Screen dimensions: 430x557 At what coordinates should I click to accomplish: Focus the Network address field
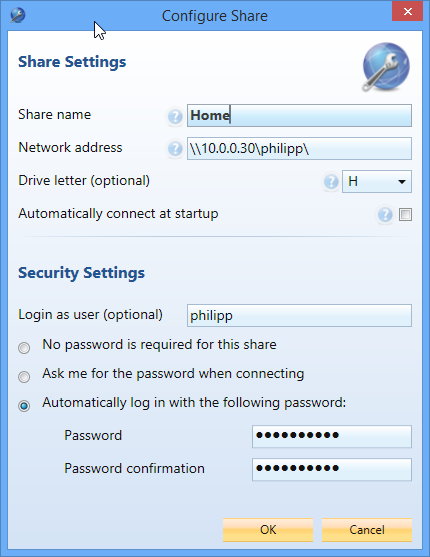pos(299,148)
